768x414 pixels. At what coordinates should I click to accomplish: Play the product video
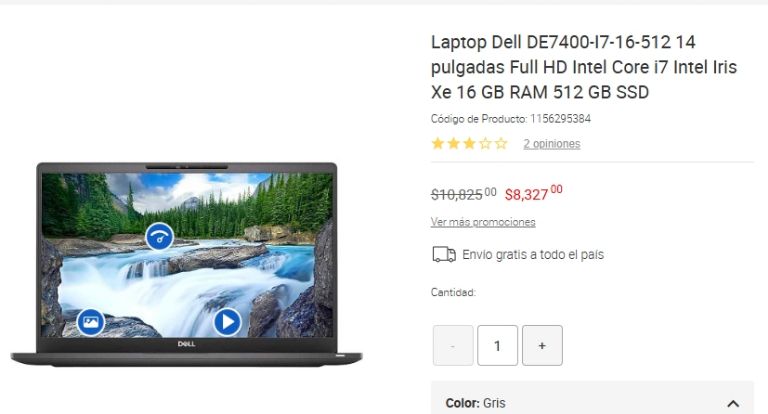coord(227,322)
